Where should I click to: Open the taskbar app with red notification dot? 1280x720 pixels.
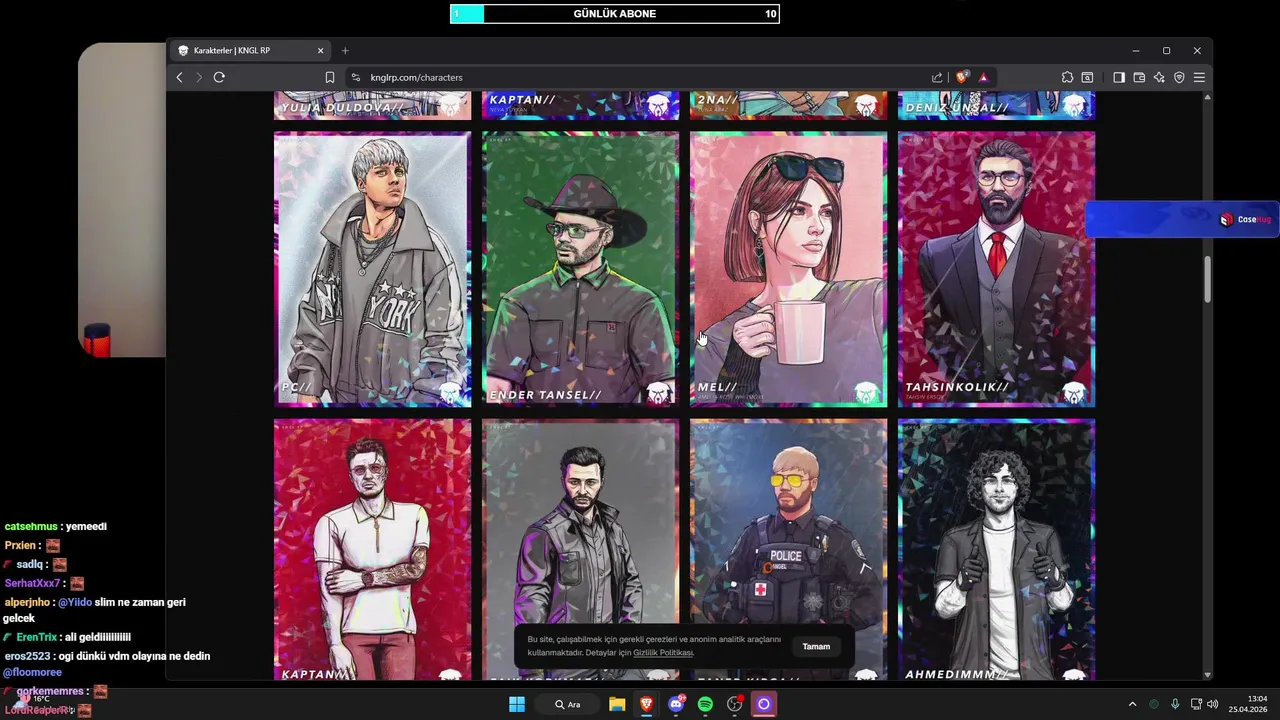735,704
